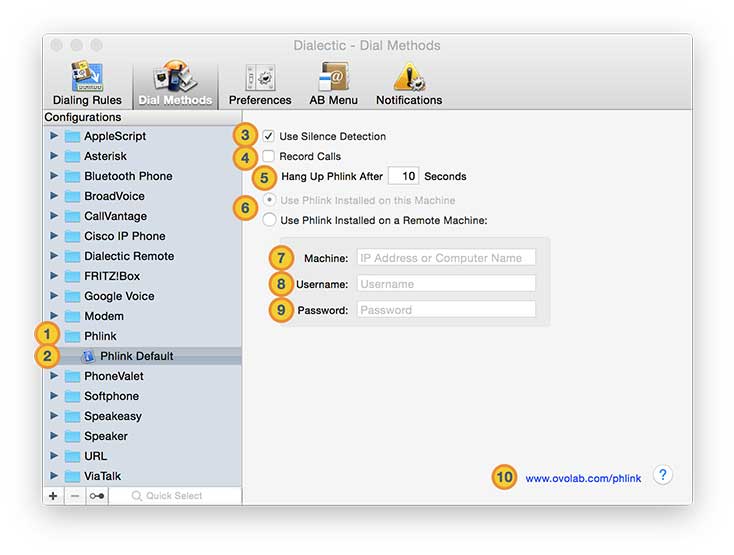Expand the CallVantage tree node

coord(54,216)
